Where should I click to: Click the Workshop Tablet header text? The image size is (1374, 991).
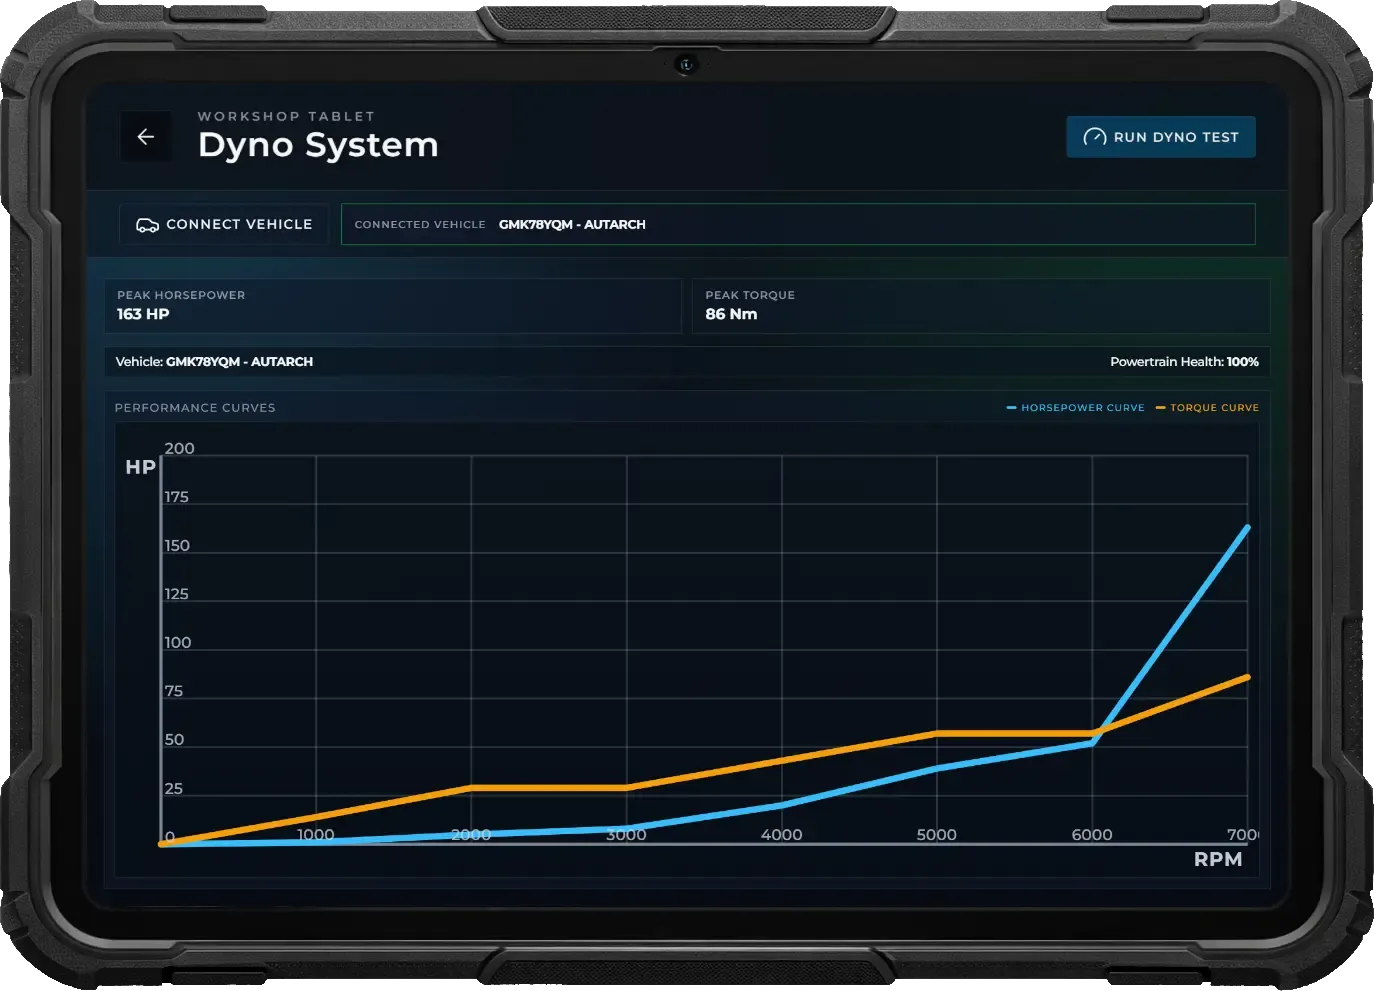click(x=286, y=116)
